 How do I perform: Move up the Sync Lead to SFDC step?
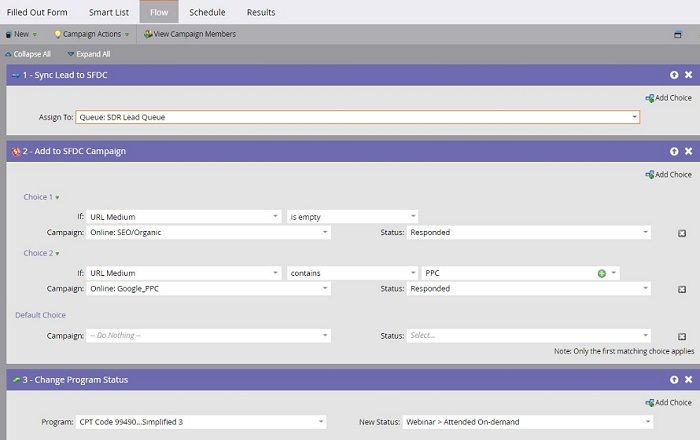674,75
